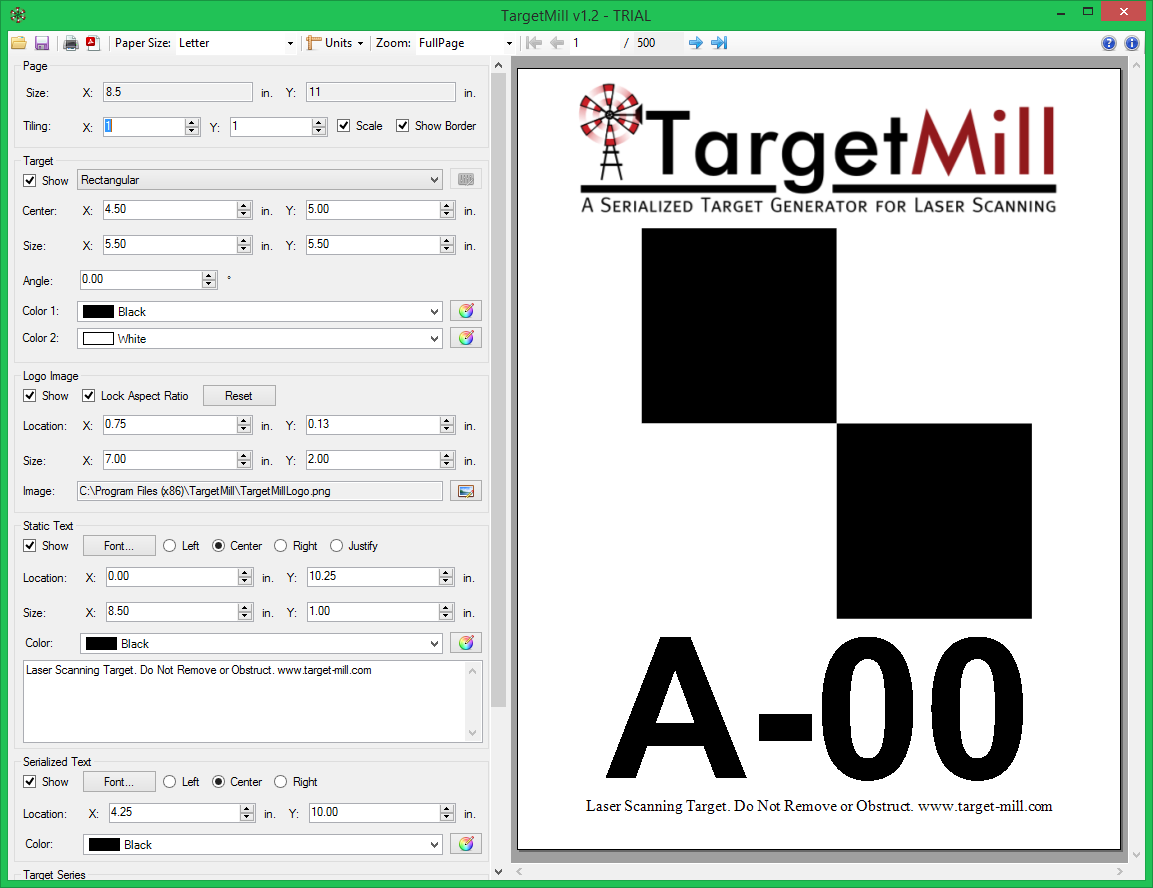The image size is (1153, 888).
Task: Expand the Rectangular target type dropdown
Action: coord(435,180)
